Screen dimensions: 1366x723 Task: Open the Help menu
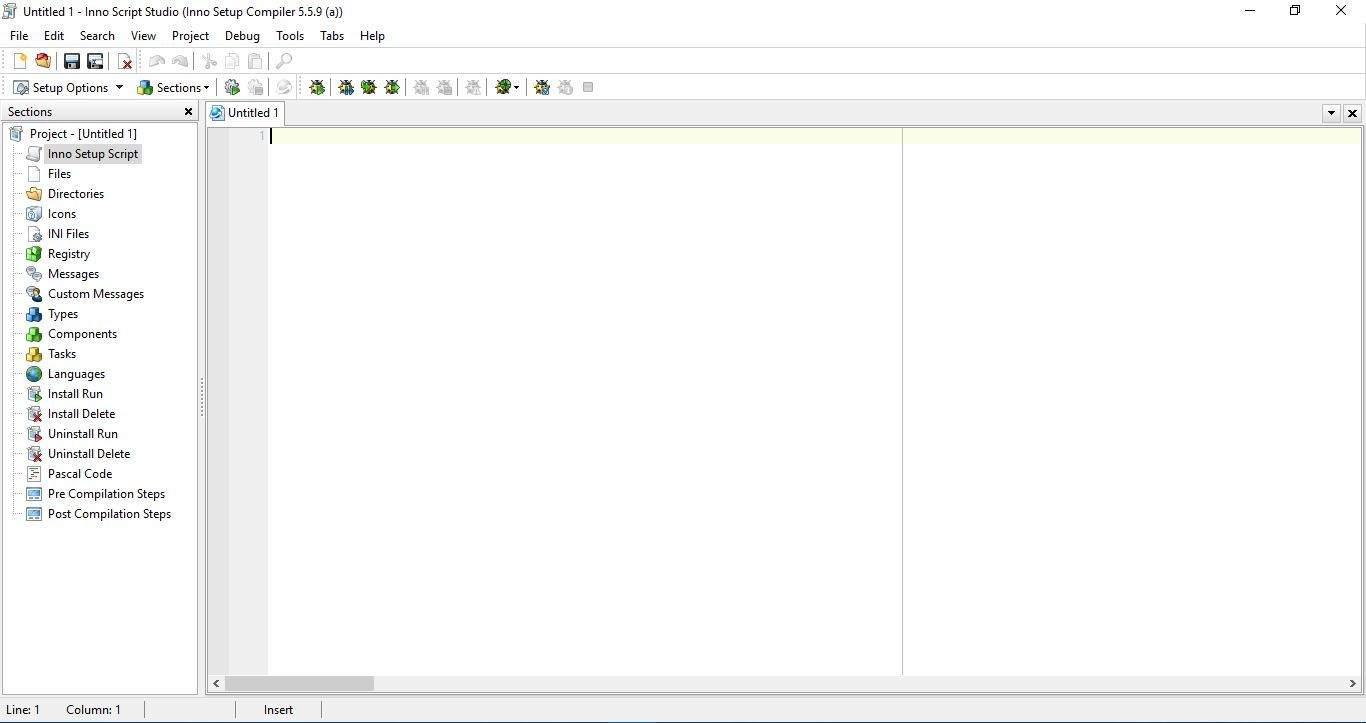pyautogui.click(x=372, y=35)
